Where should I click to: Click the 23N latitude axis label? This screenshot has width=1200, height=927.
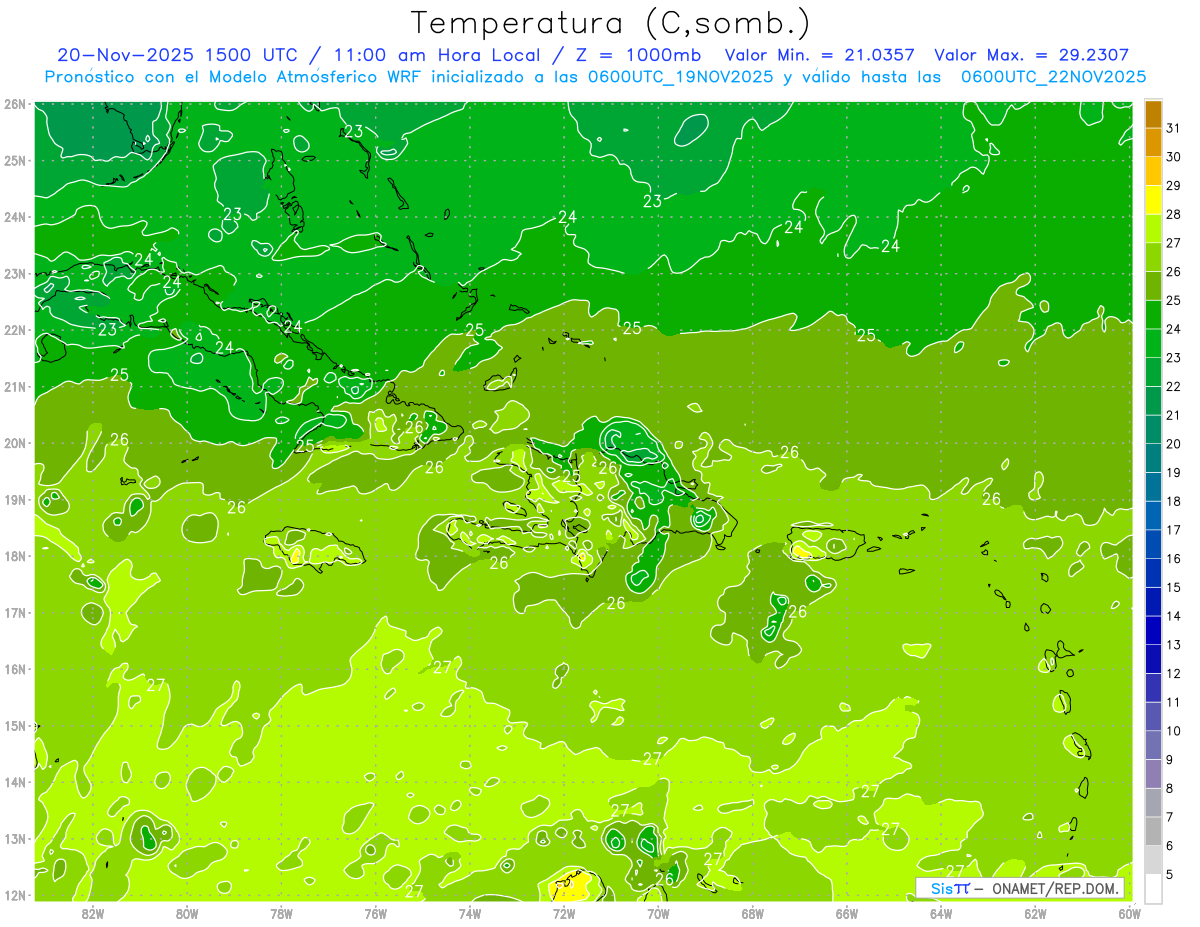point(14,273)
